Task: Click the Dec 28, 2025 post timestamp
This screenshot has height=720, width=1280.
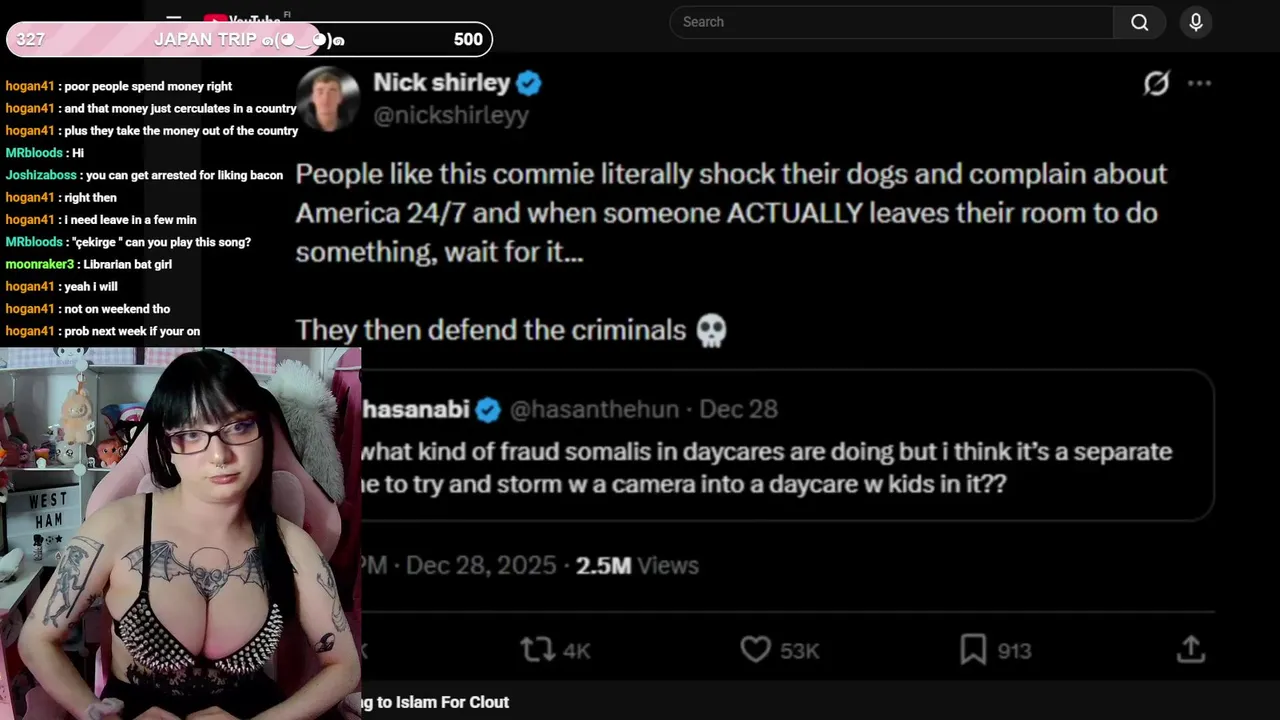Action: tap(481, 565)
